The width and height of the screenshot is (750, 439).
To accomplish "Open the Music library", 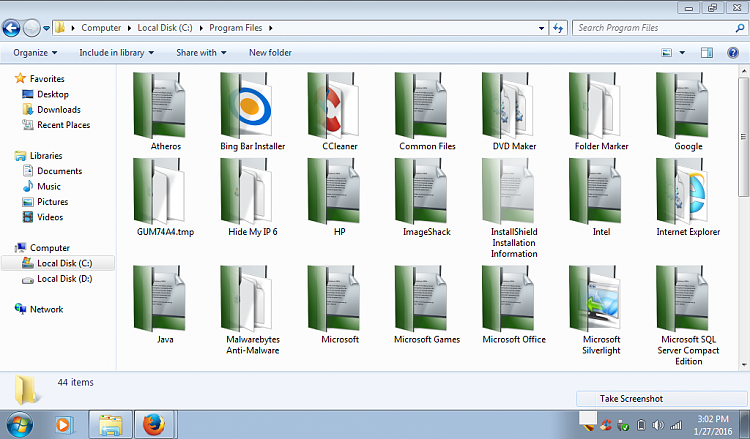I will 49,187.
